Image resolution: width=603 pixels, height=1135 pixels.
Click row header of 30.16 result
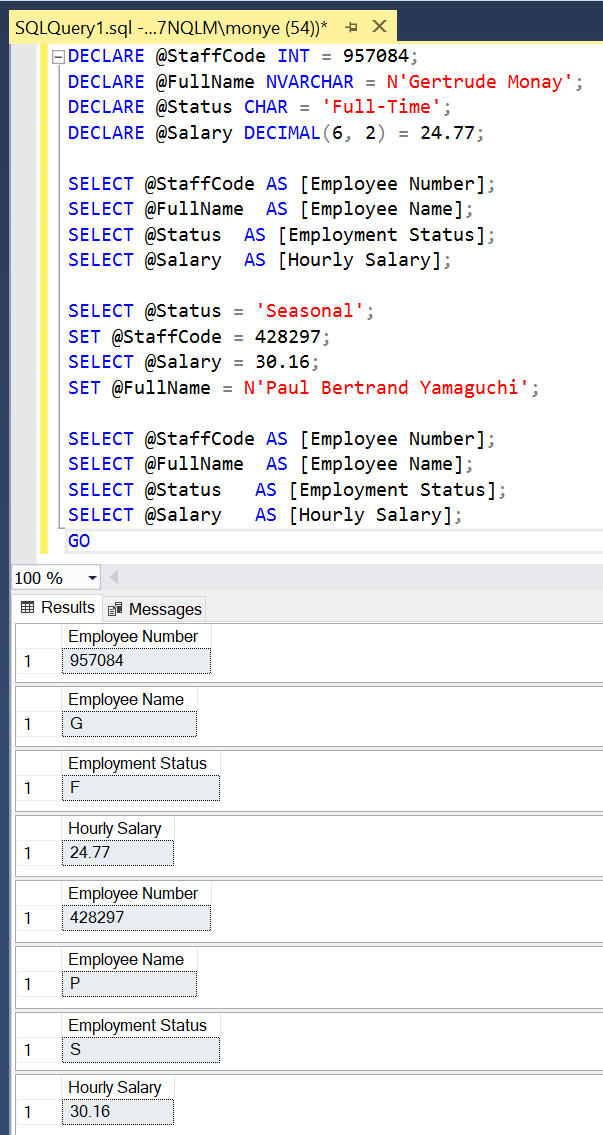coord(38,1111)
